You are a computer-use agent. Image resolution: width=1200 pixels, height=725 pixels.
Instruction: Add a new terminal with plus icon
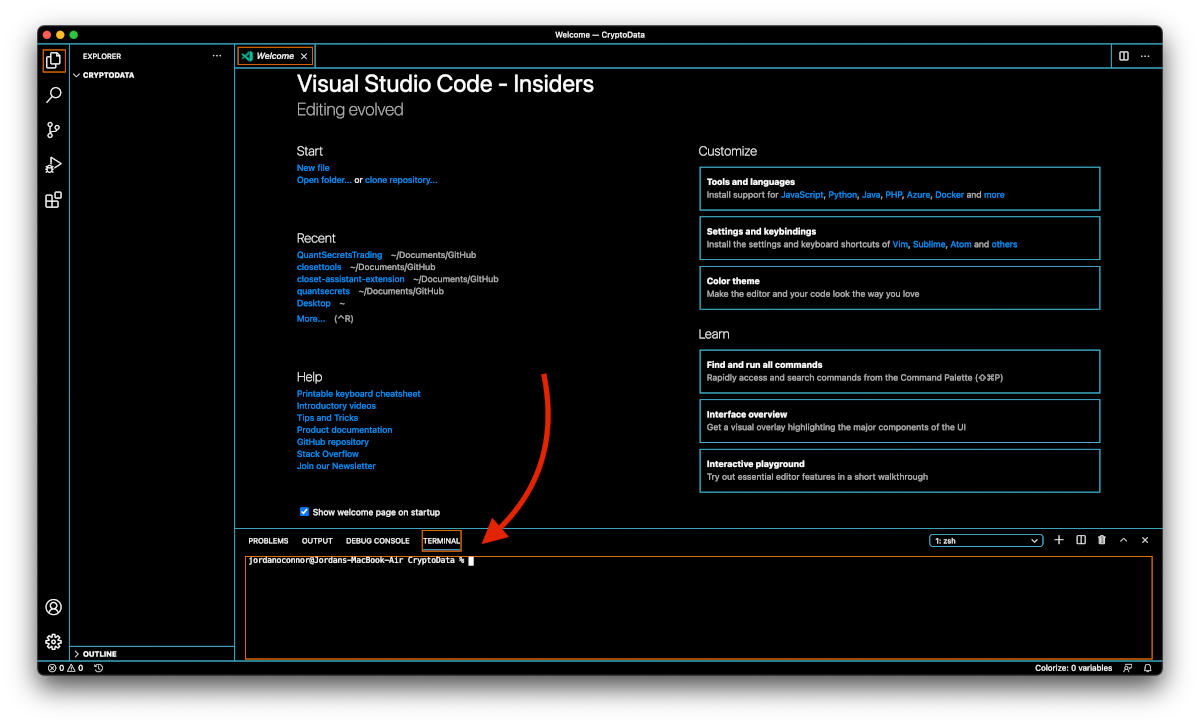pos(1059,540)
